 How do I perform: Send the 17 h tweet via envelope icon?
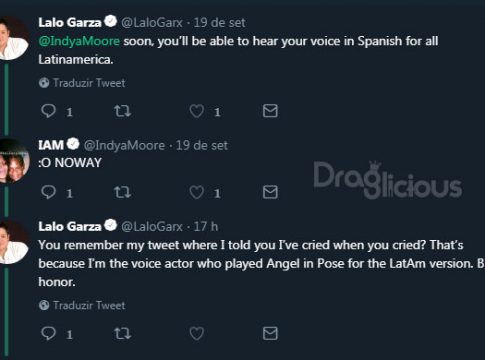(270, 333)
